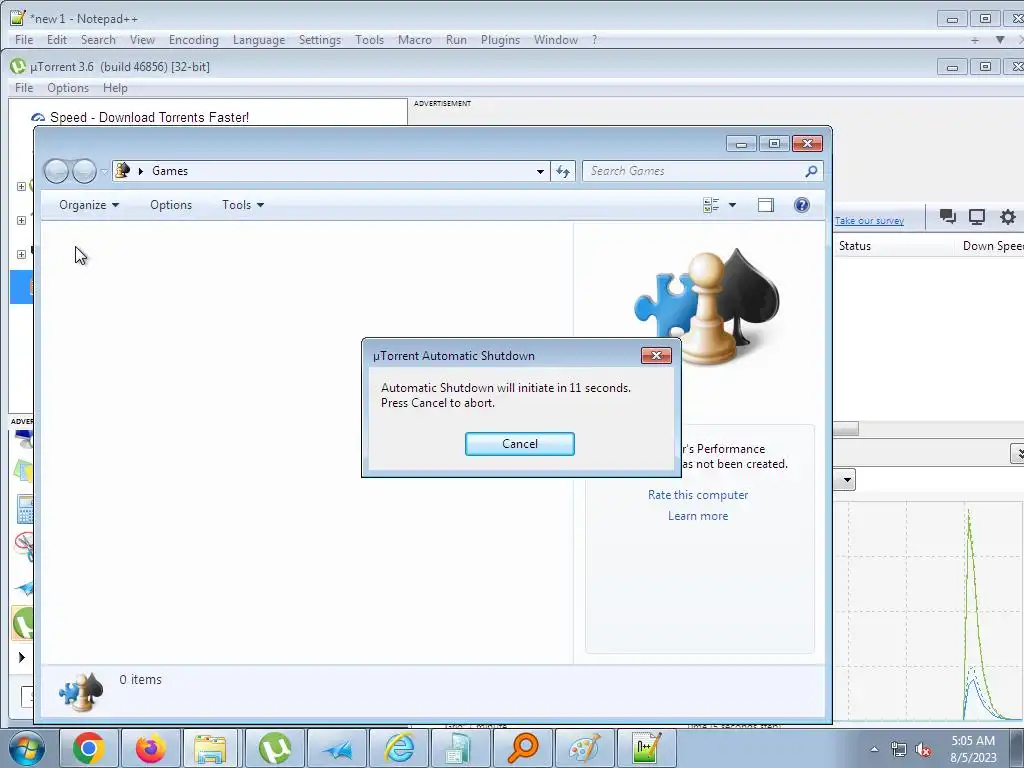1024x768 pixels.
Task: Open Notepad++ Settings menu
Action: (x=319, y=40)
